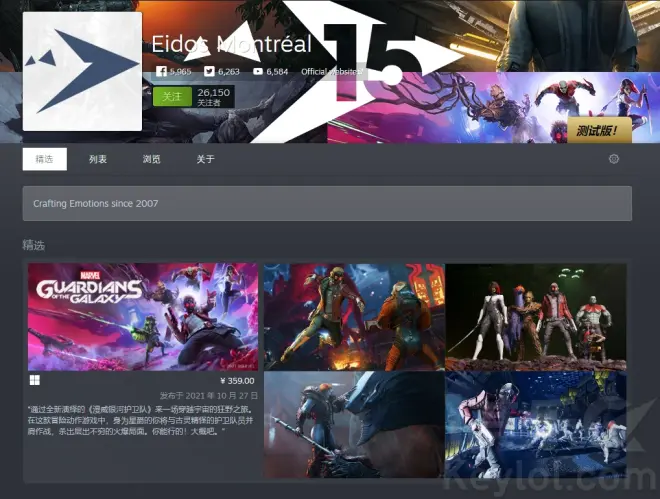Click the 精选 section heading
The width and height of the screenshot is (660, 499).
click(34, 245)
